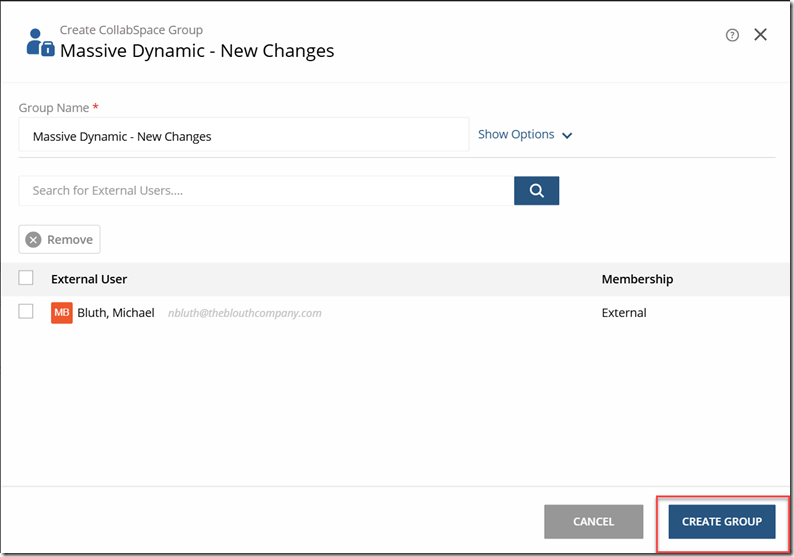Click the magnifier search button
794x557 pixels.
pos(536,190)
